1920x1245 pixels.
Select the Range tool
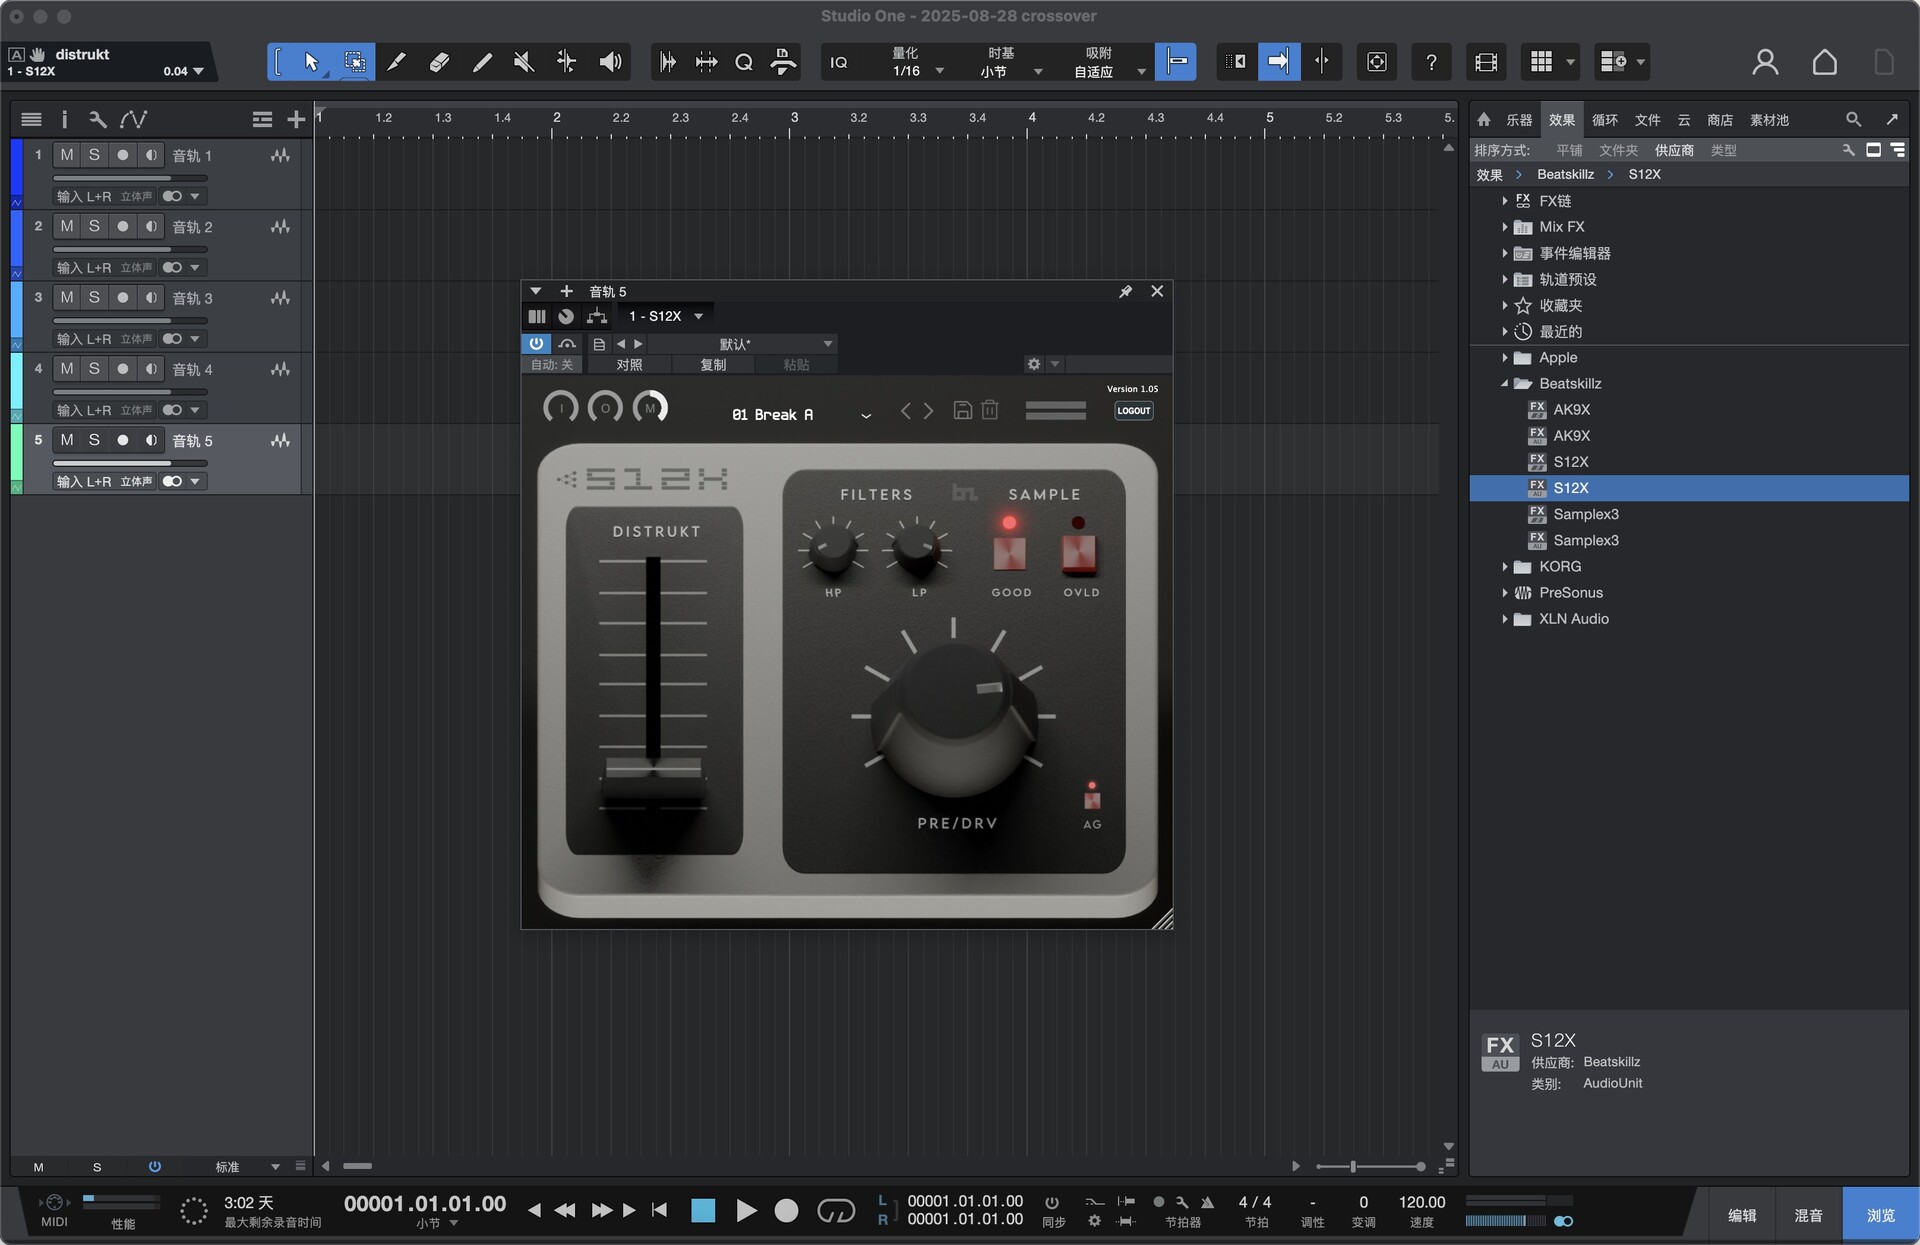[354, 62]
